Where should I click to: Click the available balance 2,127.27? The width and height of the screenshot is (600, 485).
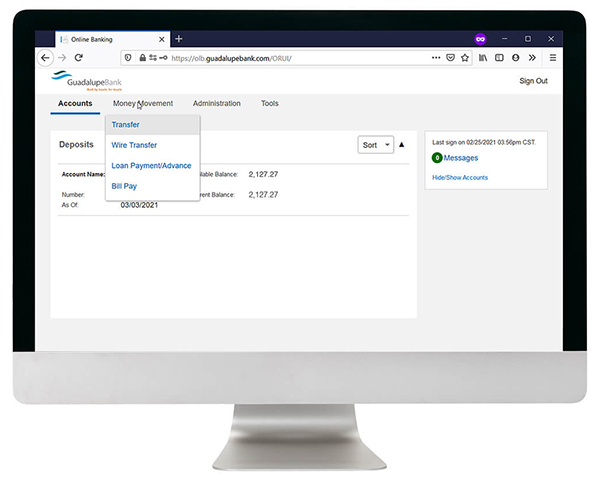click(263, 175)
